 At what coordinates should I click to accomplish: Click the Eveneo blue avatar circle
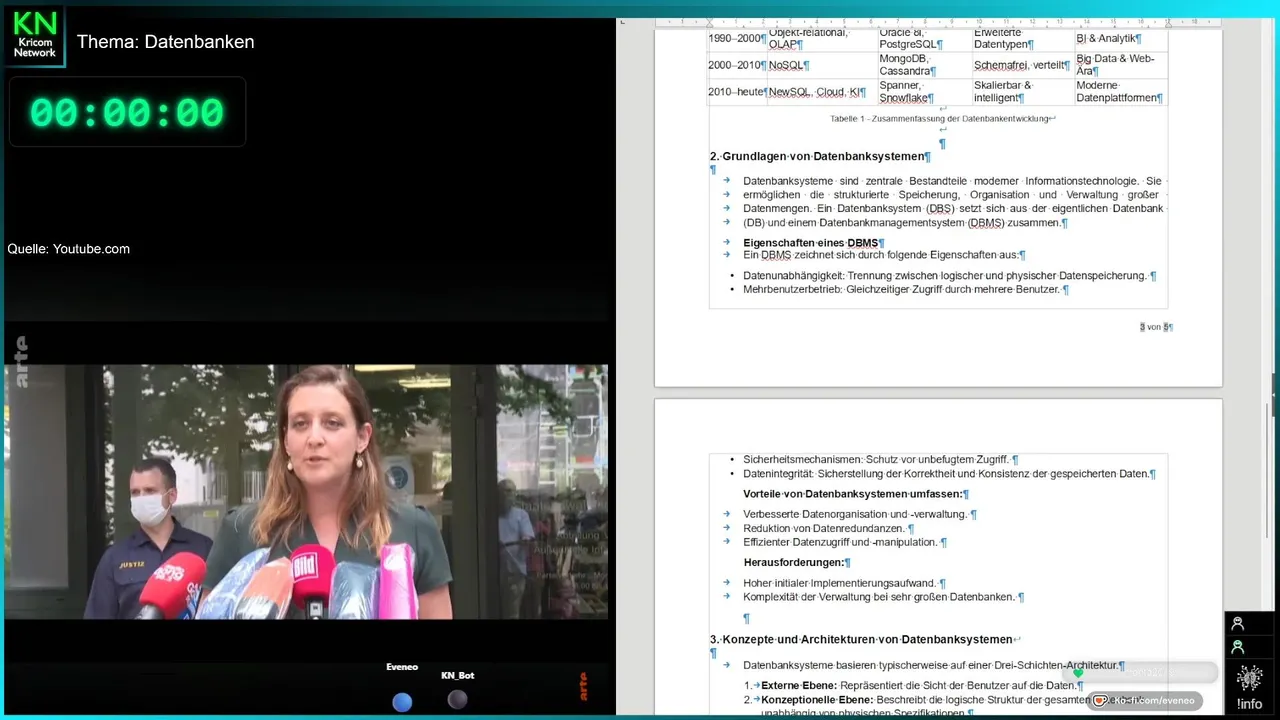coord(402,702)
